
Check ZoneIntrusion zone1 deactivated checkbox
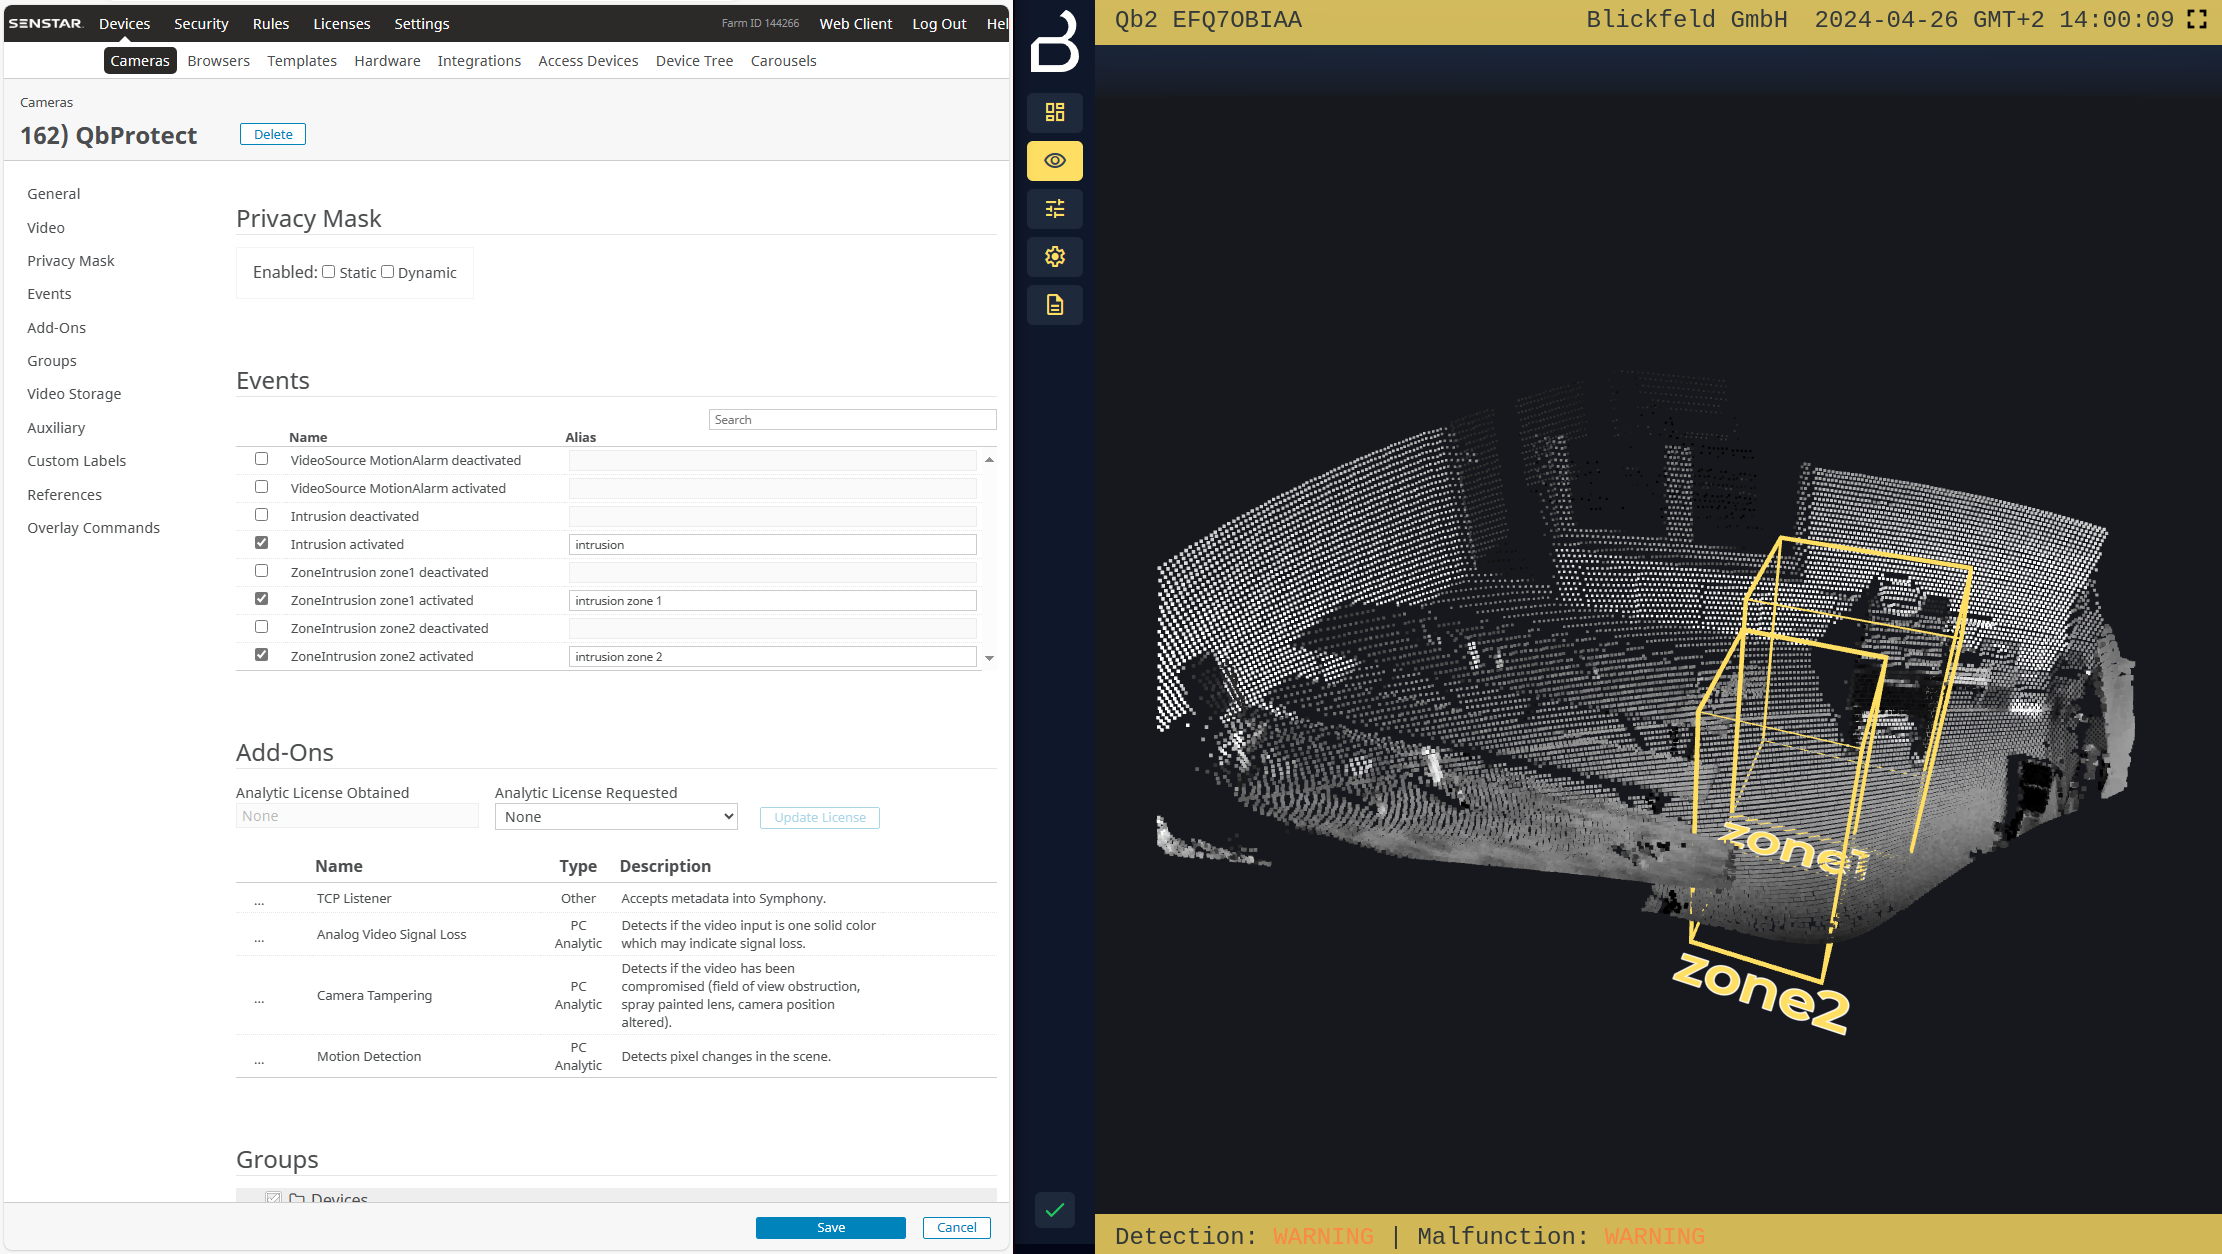[x=262, y=571]
